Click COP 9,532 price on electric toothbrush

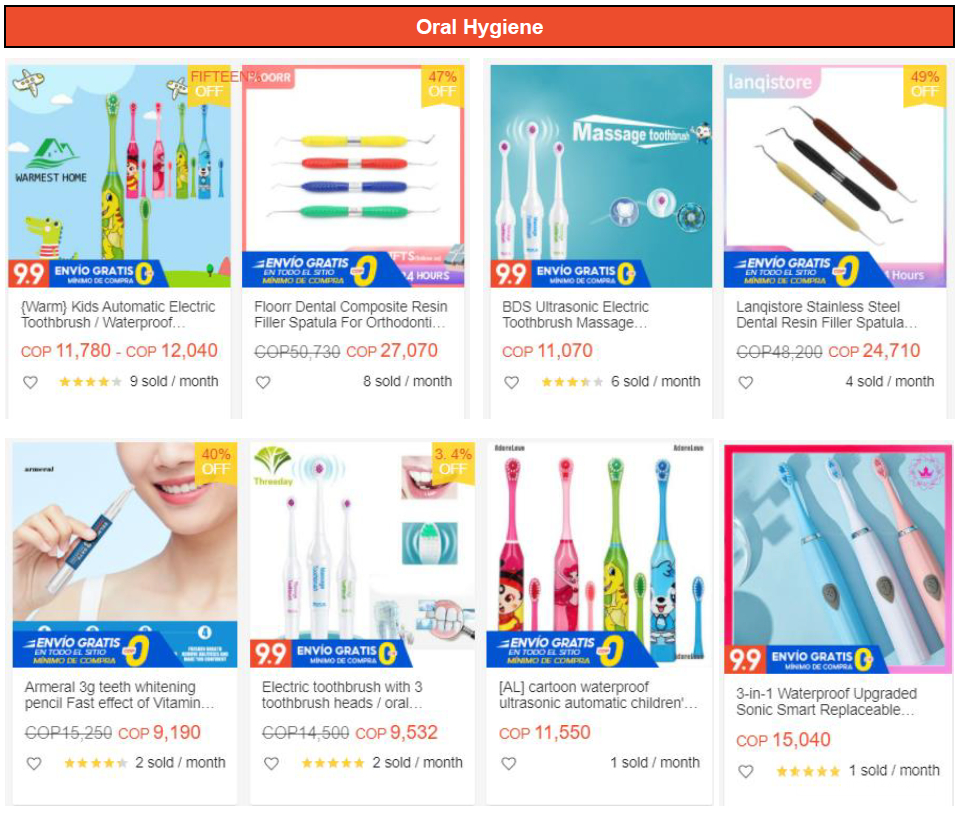(396, 732)
